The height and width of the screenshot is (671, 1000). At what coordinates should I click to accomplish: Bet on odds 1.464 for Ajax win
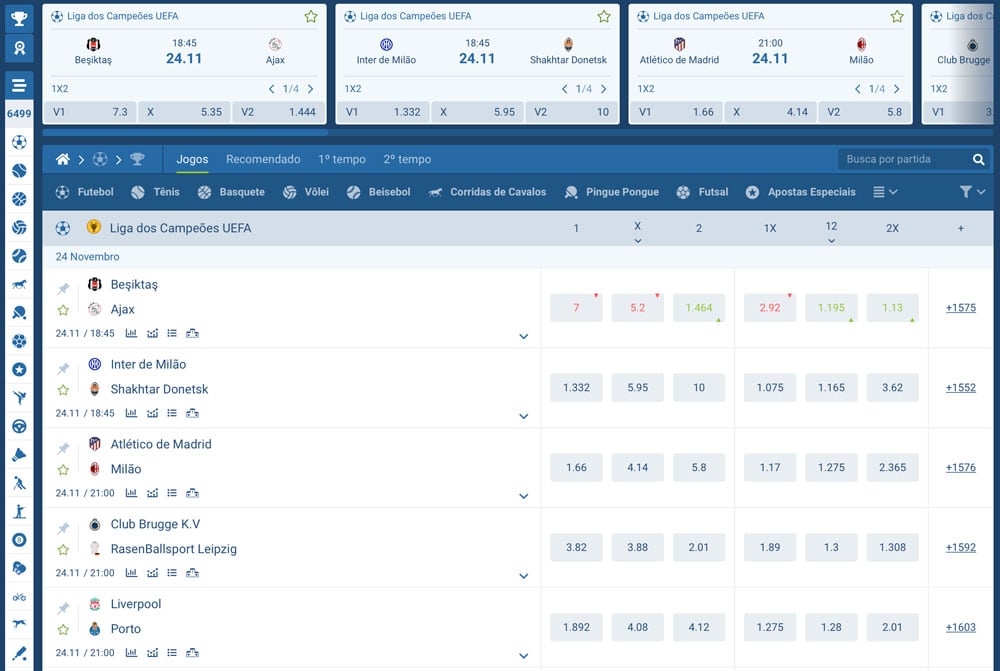pyautogui.click(x=699, y=307)
